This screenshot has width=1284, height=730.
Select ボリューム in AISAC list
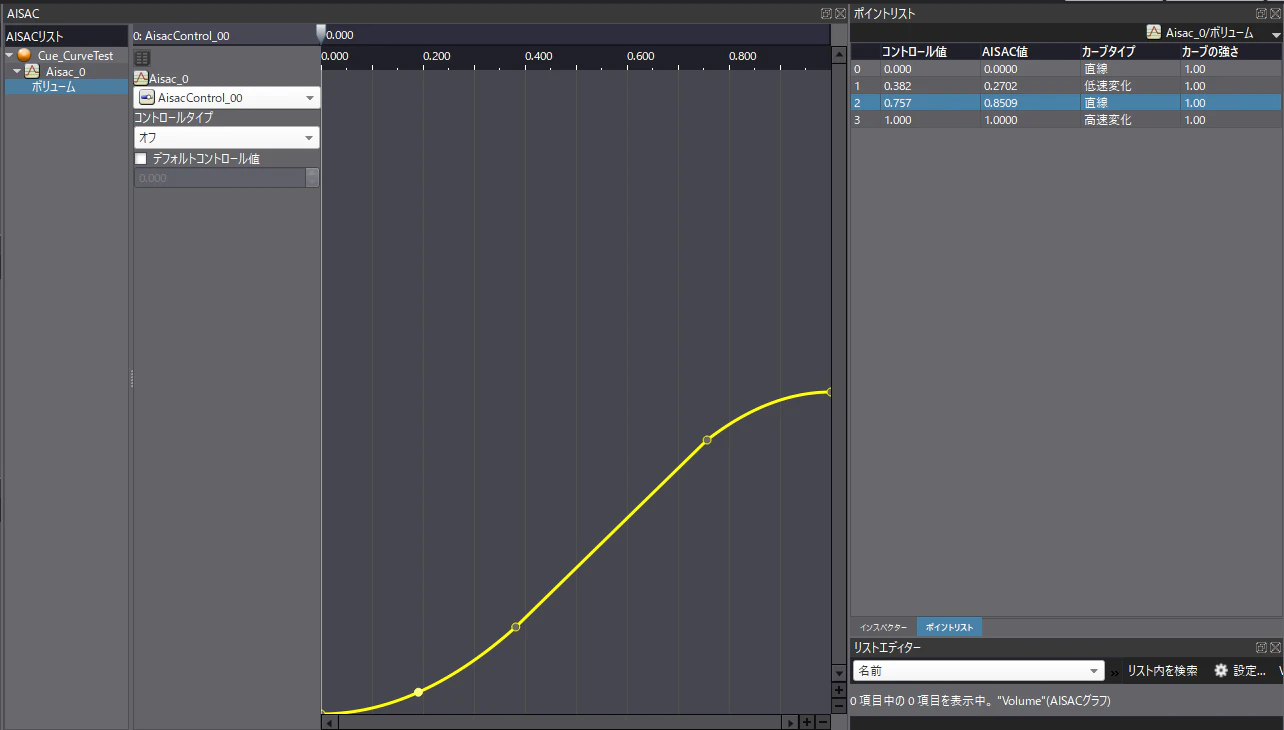click(x=66, y=87)
